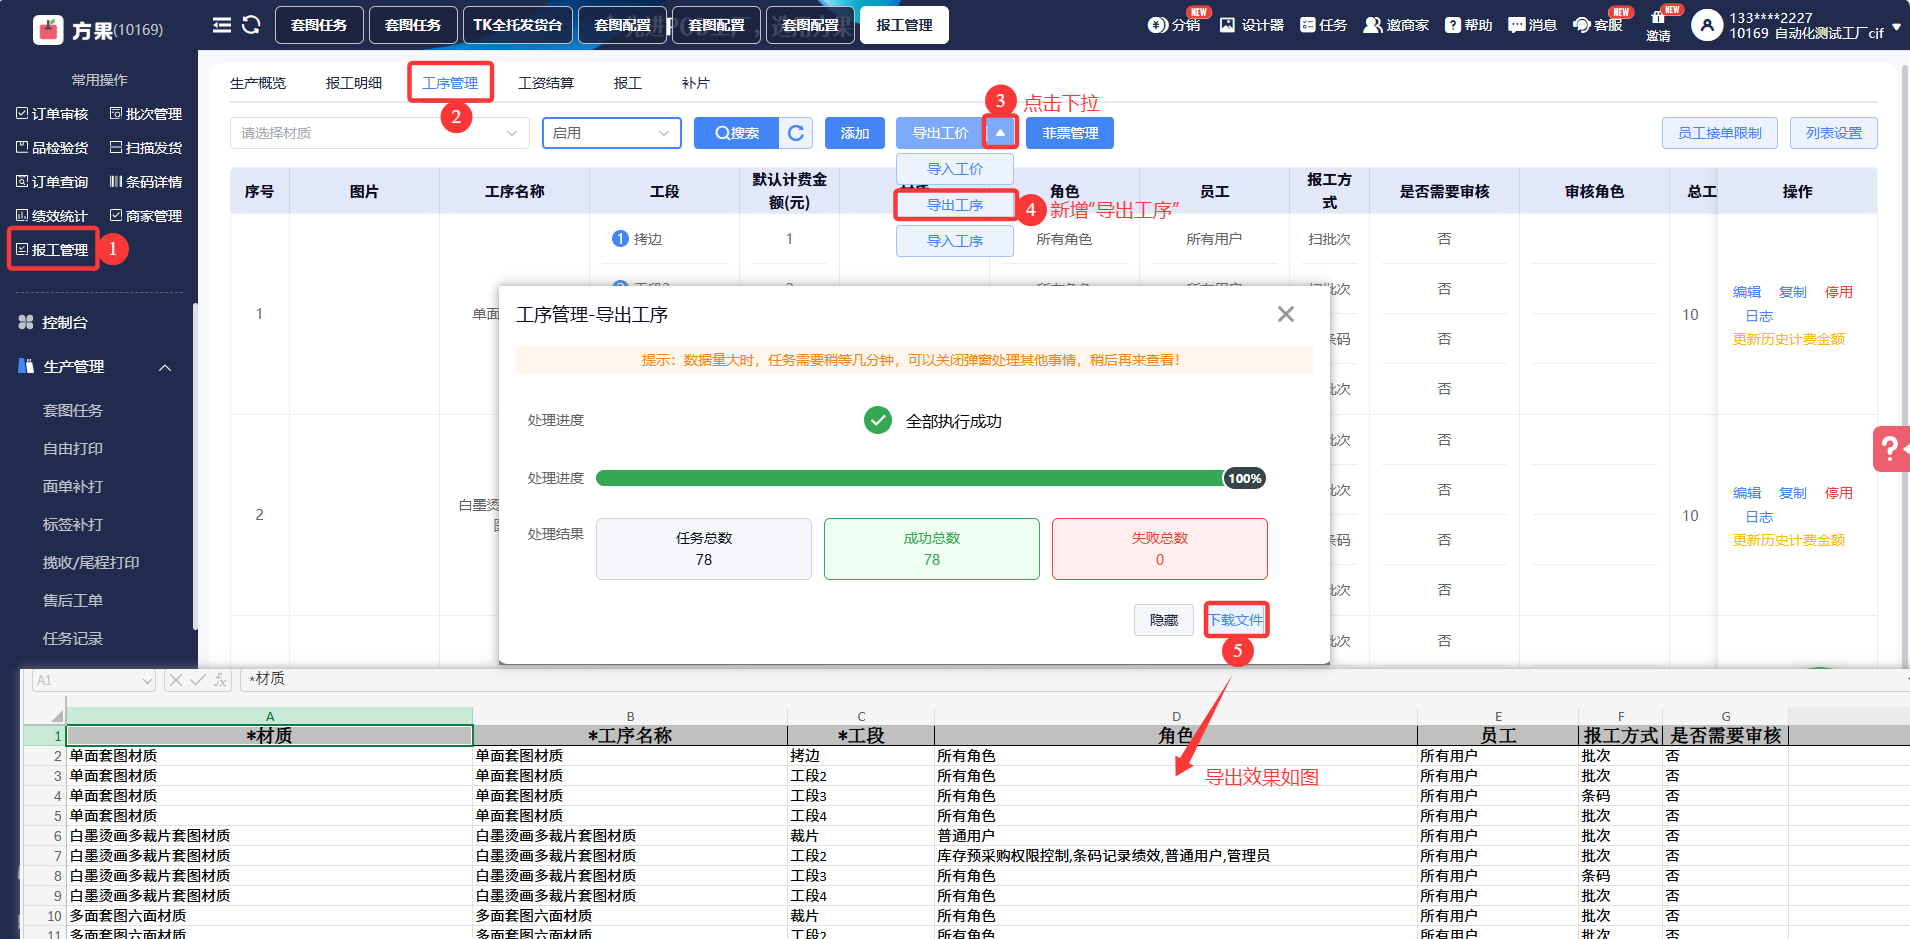1910x939 pixels.
Task: Switch to the 生产概览 tab
Action: coord(258,83)
